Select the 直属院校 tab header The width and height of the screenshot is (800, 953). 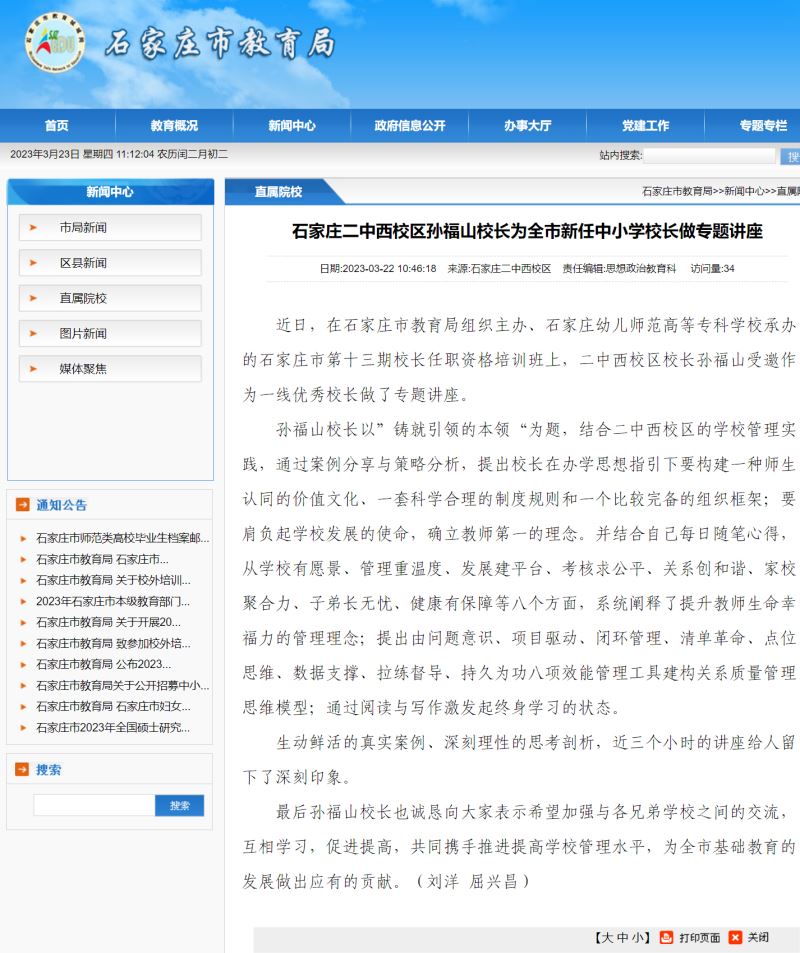(278, 191)
